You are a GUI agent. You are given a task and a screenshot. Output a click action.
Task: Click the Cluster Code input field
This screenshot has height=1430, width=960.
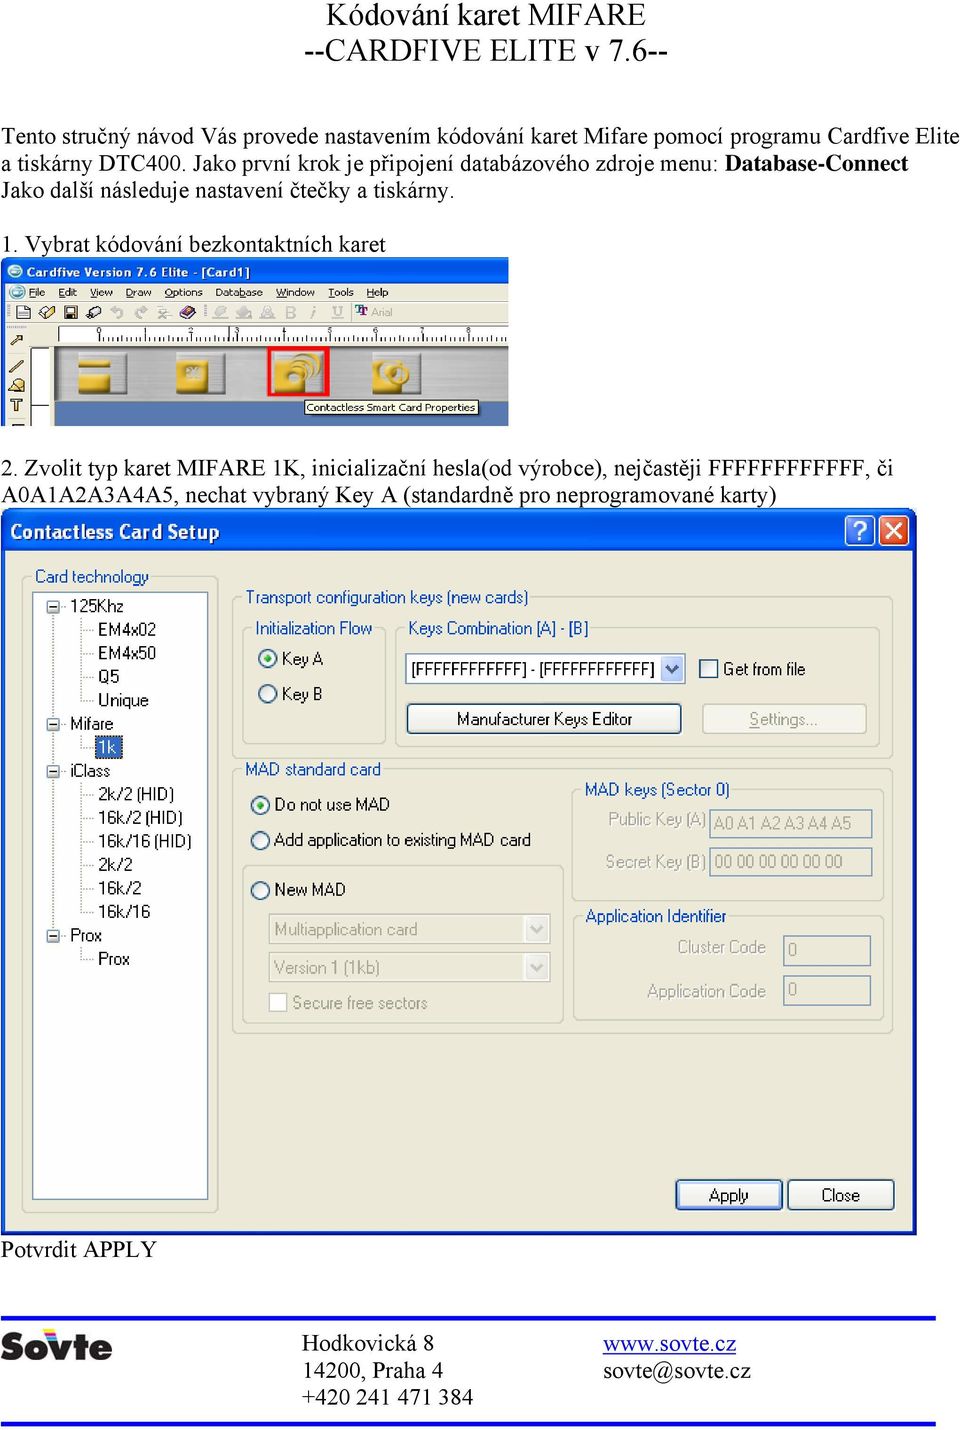[826, 950]
